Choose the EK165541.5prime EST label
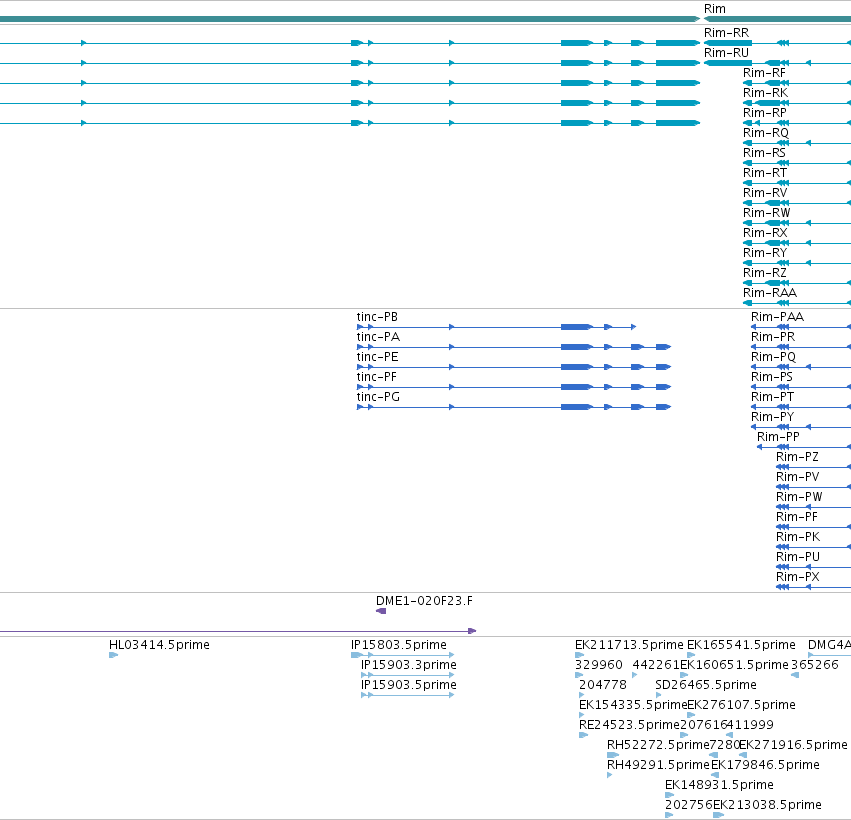The image size is (851, 820). pos(741,645)
